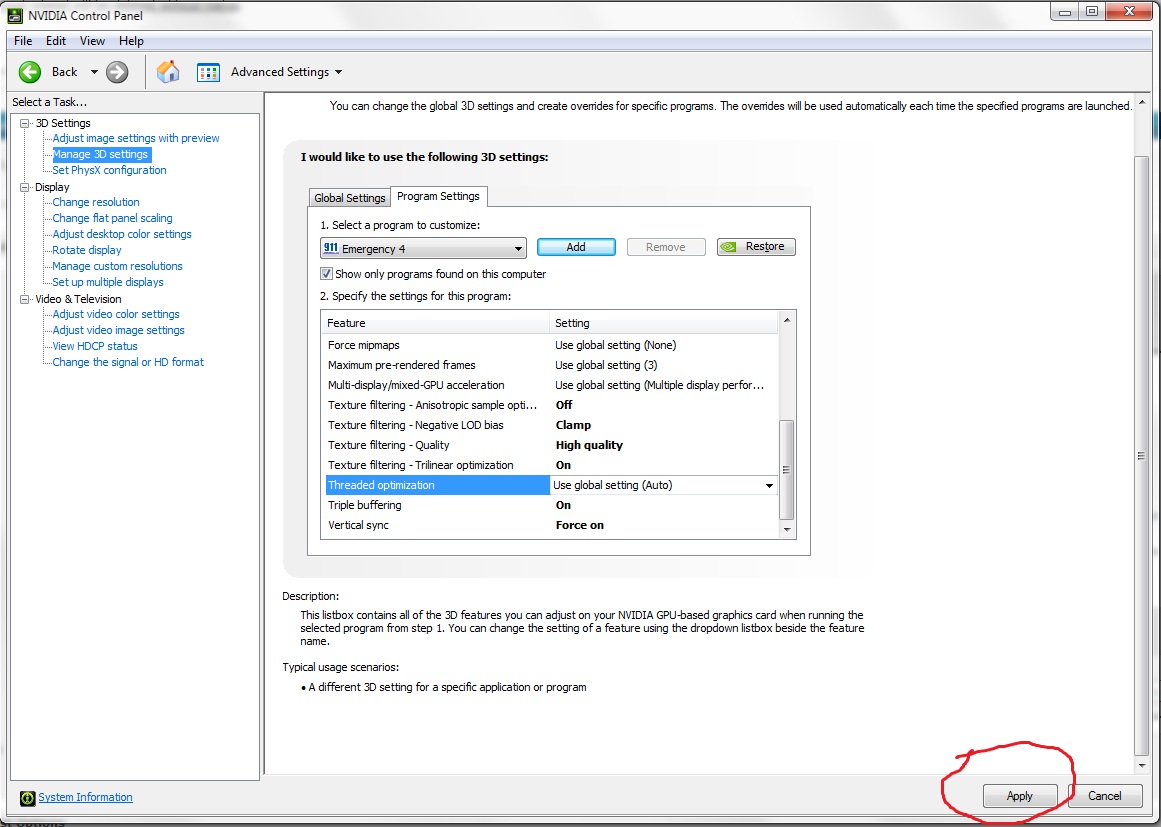Click settings list scroll up arrow
This screenshot has height=827, width=1161.
click(x=787, y=320)
